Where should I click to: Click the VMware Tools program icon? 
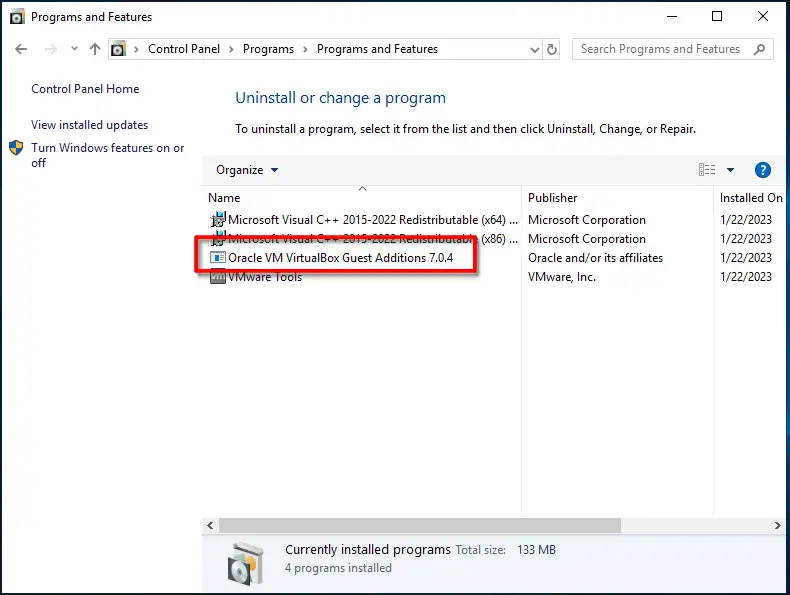(x=218, y=277)
